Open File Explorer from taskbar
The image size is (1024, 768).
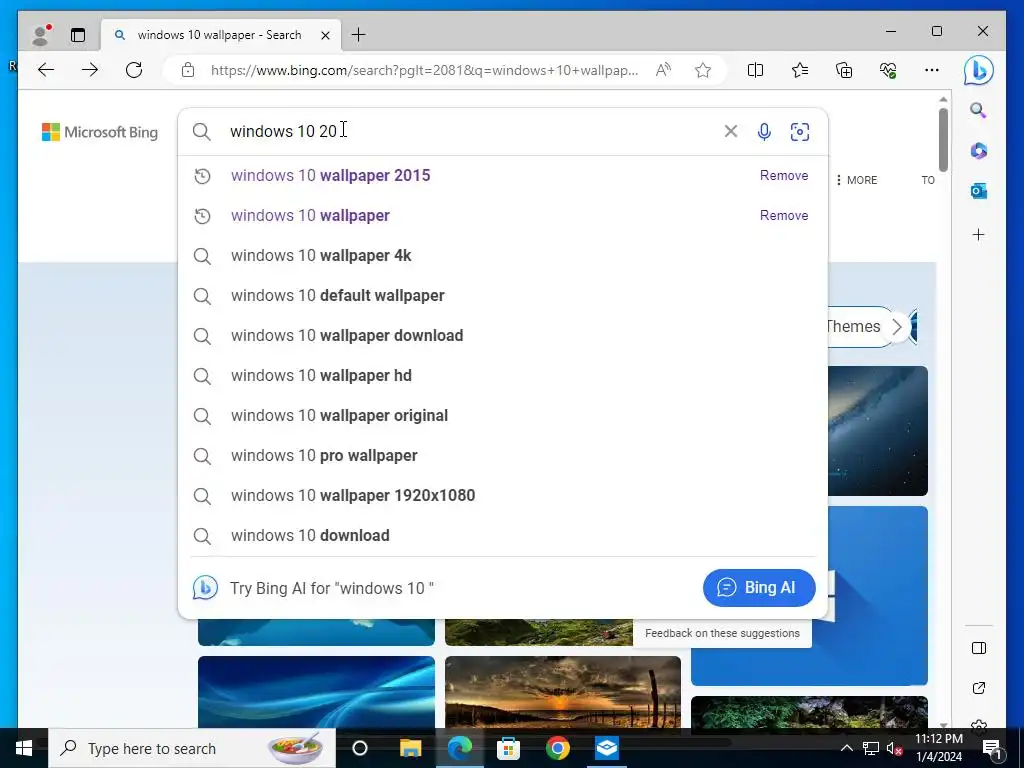pos(410,748)
